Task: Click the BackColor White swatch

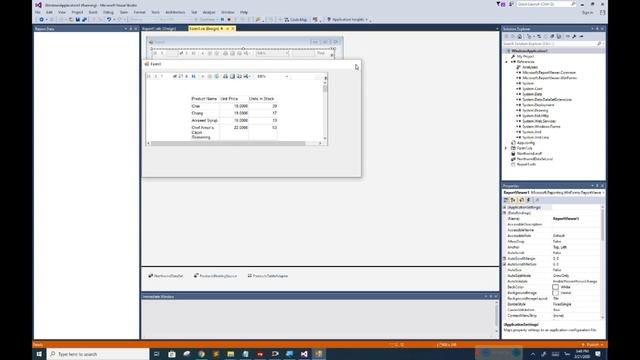Action: coord(556,287)
